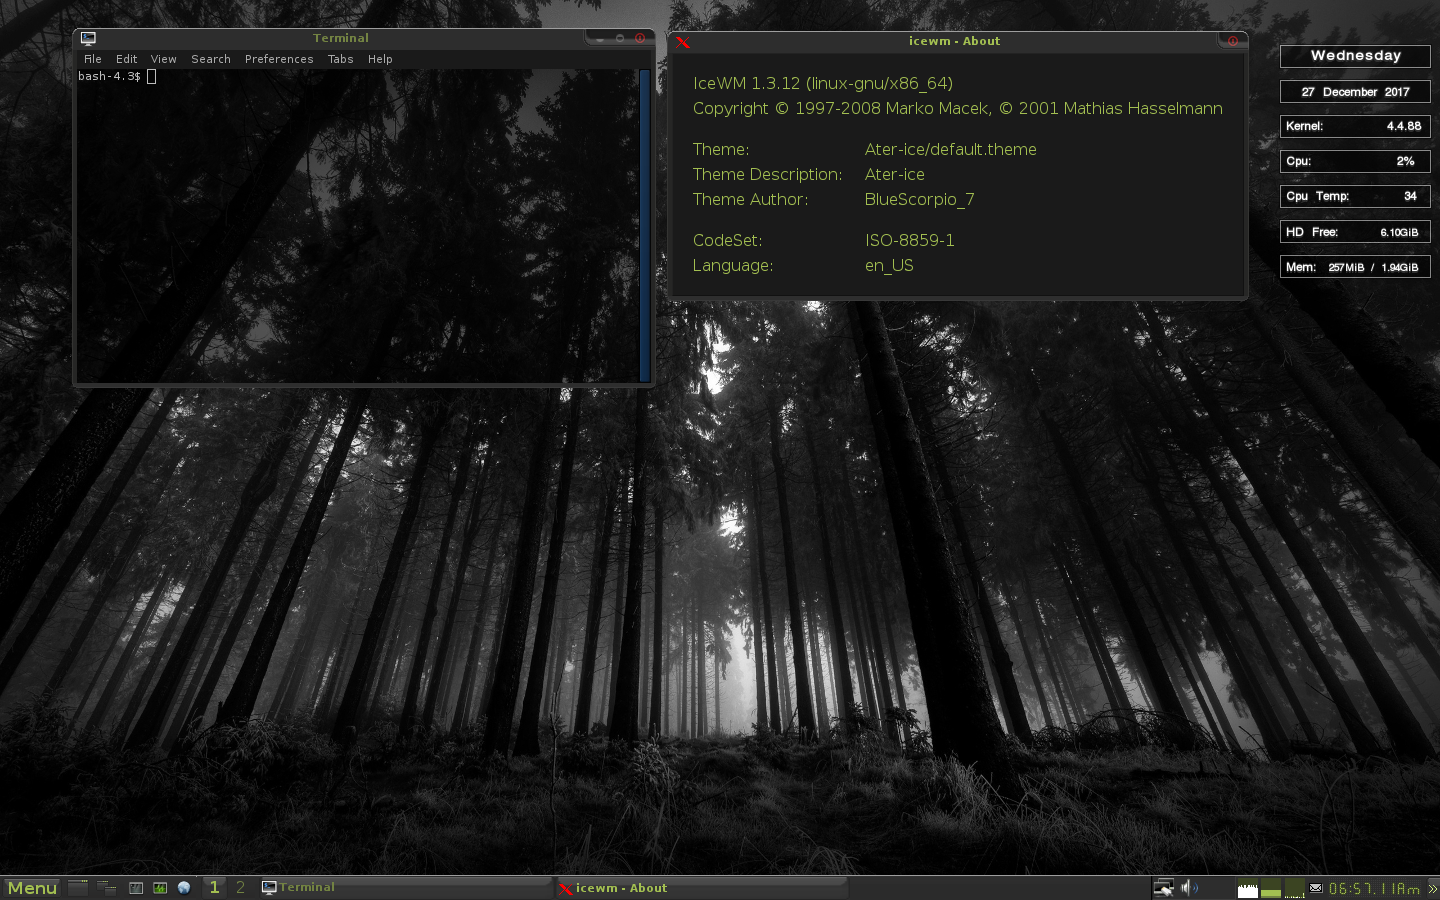Launch the system monitor taskbar icon

160,888
